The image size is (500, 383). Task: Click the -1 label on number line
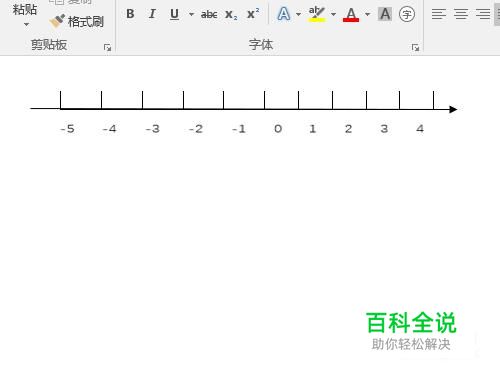(239, 129)
